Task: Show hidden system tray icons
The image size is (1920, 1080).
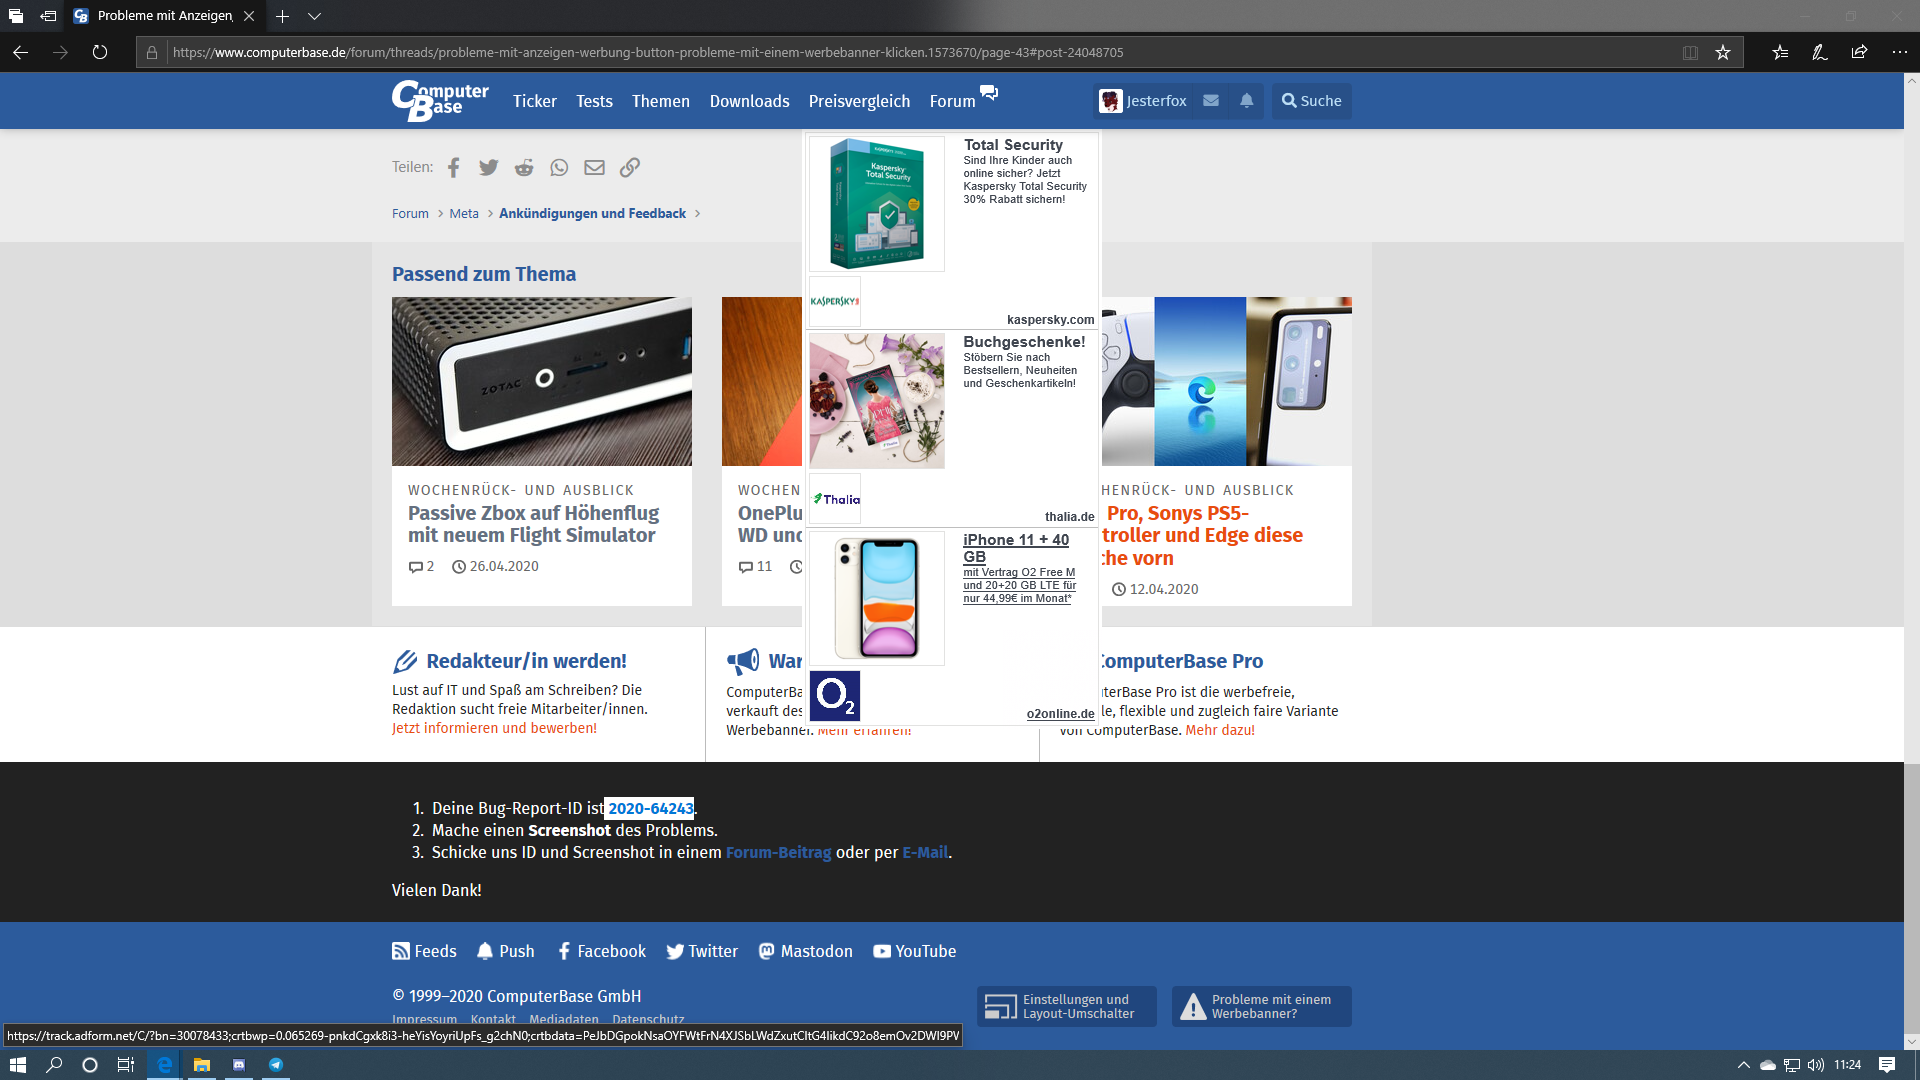Action: [x=1743, y=1065]
